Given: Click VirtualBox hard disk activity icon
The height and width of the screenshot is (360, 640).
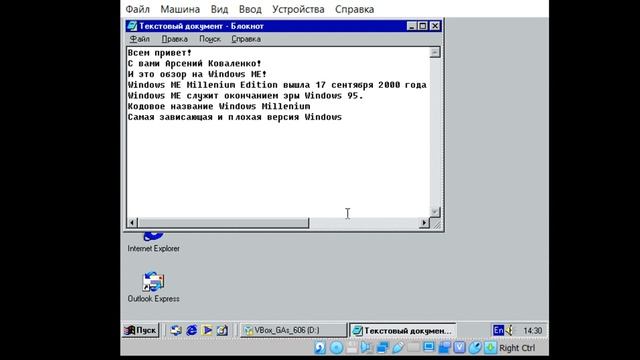Looking at the screenshot, I should pos(320,348).
